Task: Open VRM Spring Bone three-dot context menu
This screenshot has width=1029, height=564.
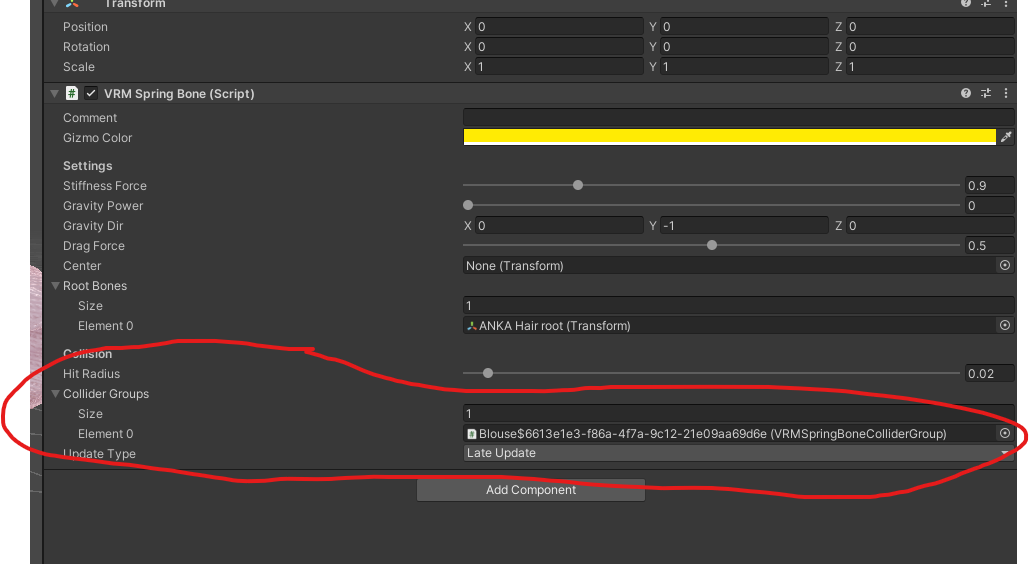Action: [1005, 93]
